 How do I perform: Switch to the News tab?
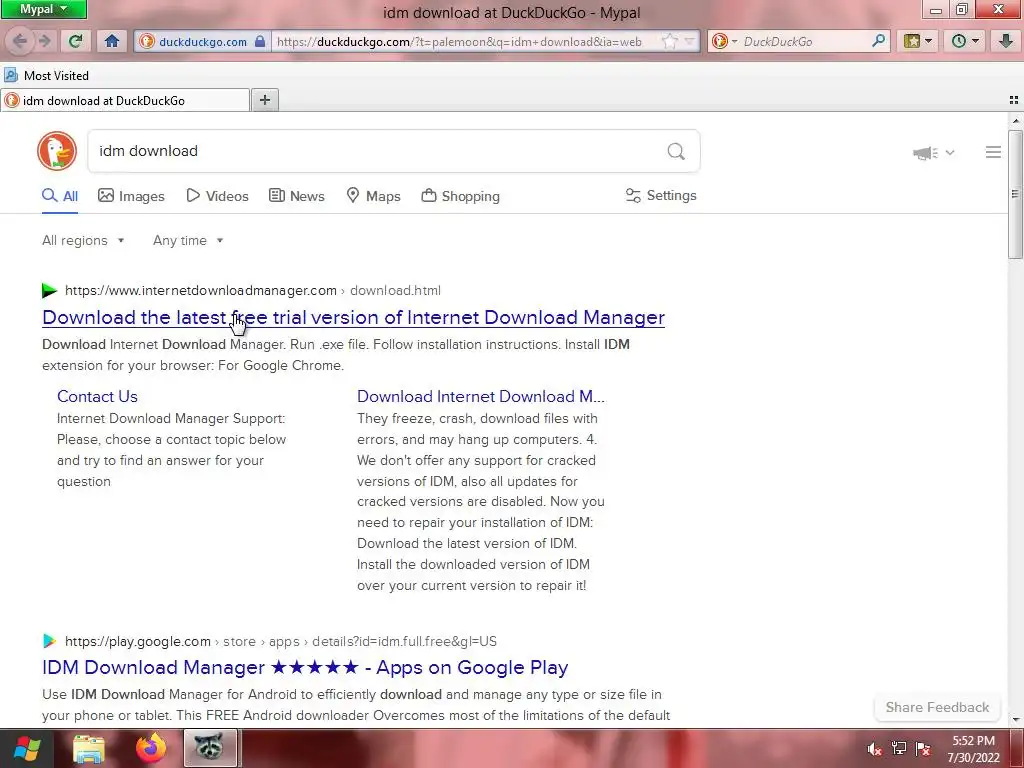[297, 196]
